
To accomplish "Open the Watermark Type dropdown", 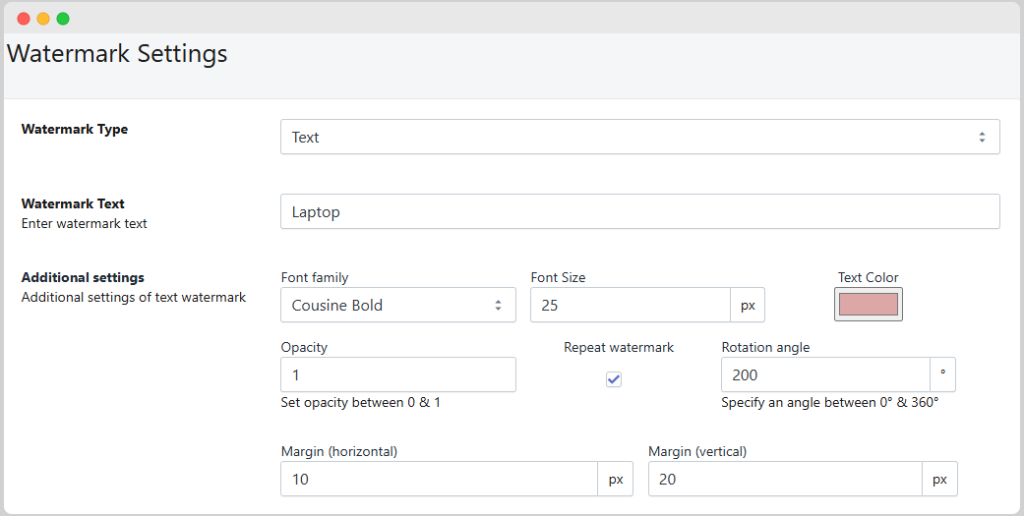I will point(639,137).
